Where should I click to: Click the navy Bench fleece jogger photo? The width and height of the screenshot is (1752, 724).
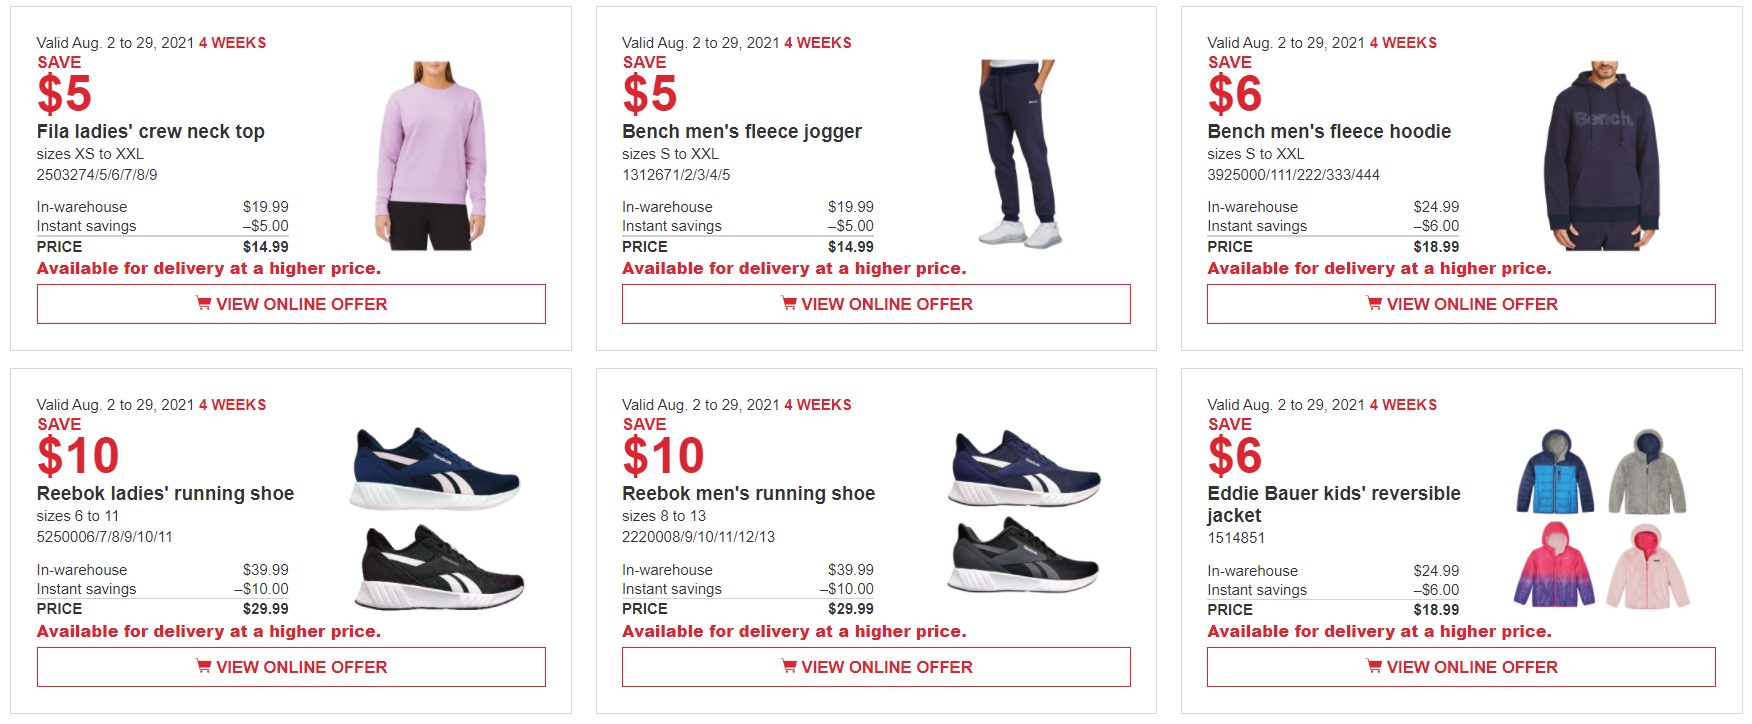pyautogui.click(x=1018, y=152)
